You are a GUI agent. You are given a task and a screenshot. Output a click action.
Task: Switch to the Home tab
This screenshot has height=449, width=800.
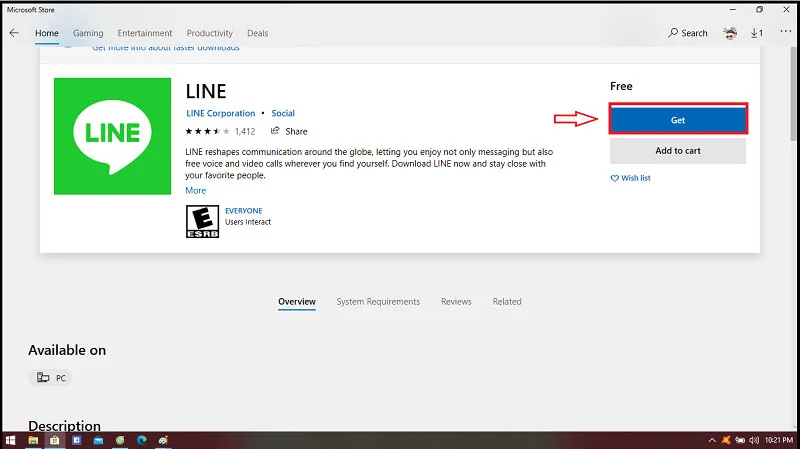tap(47, 33)
